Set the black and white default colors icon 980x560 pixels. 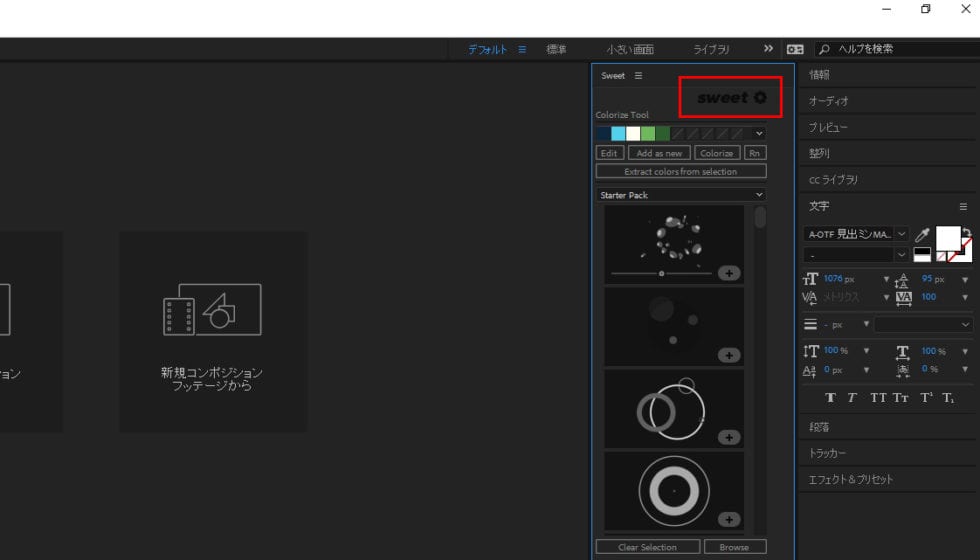coord(922,254)
